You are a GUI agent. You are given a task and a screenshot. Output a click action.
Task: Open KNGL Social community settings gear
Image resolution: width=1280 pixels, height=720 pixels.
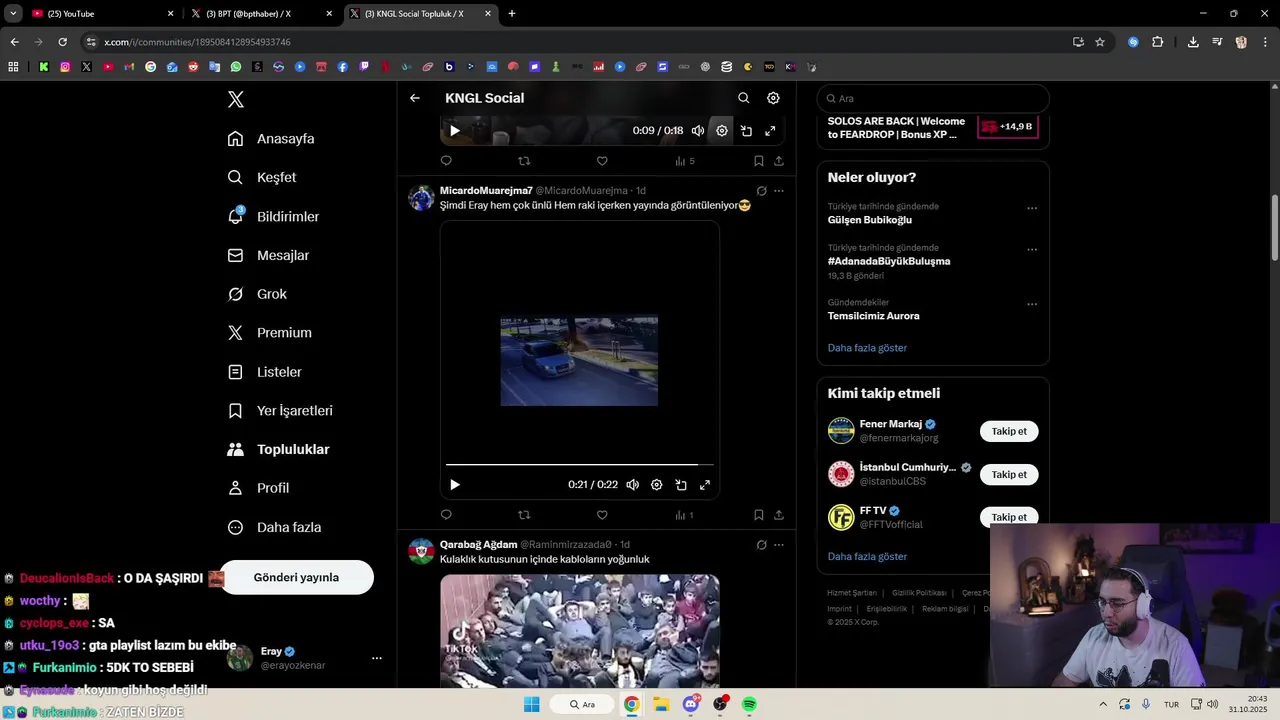[x=773, y=98]
